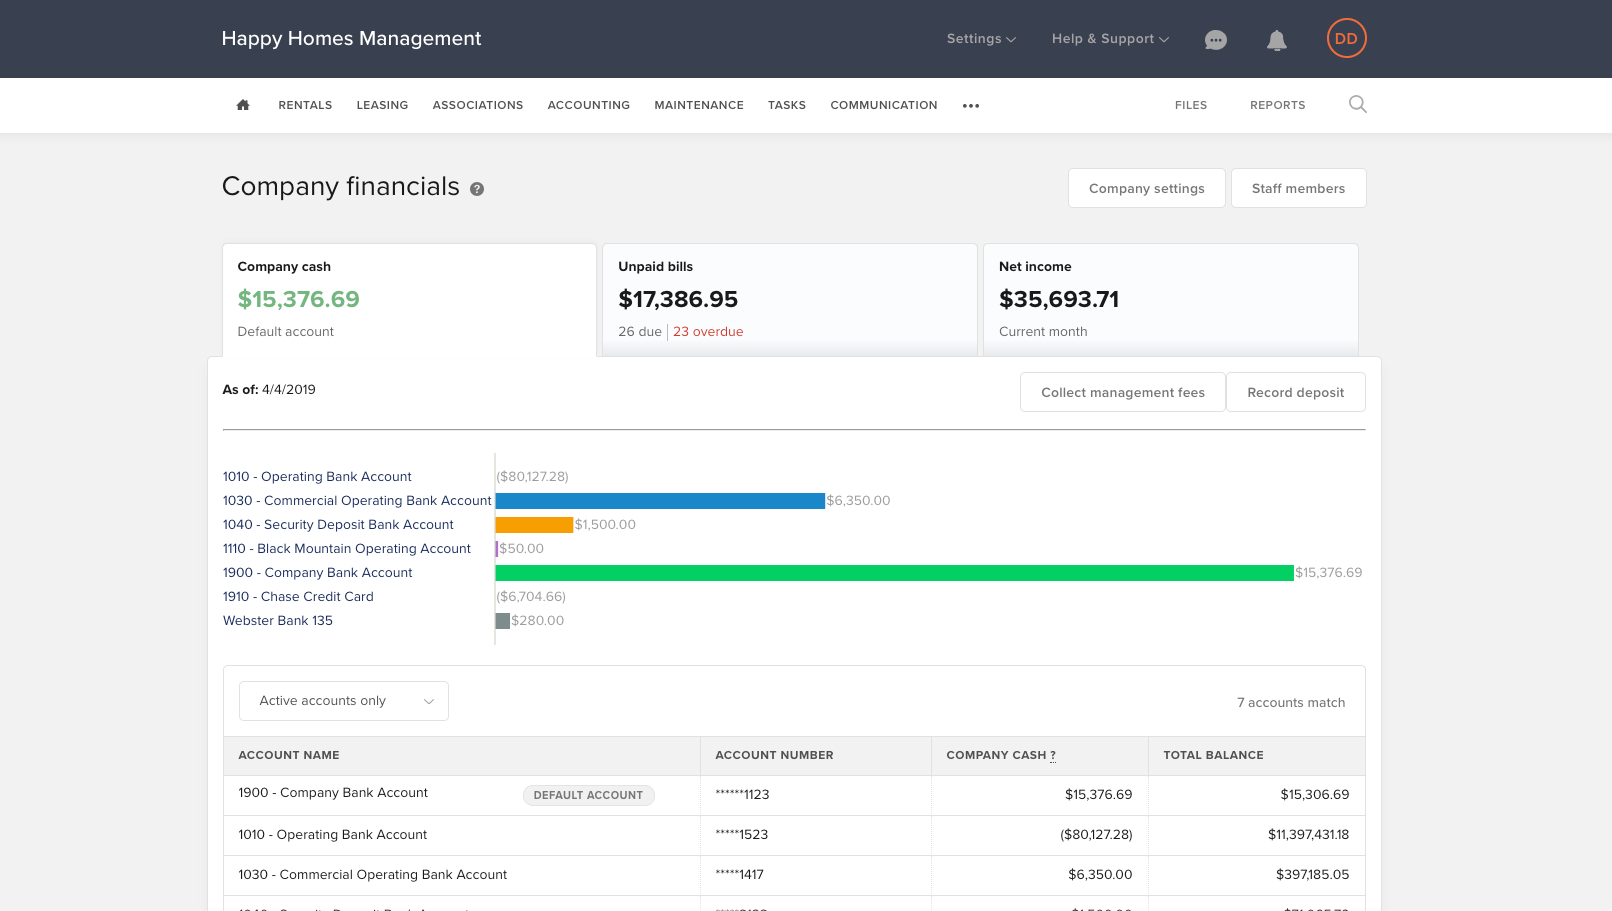Open the Active accounts only filter dropdown
This screenshot has height=911, width=1612.
[x=343, y=701]
